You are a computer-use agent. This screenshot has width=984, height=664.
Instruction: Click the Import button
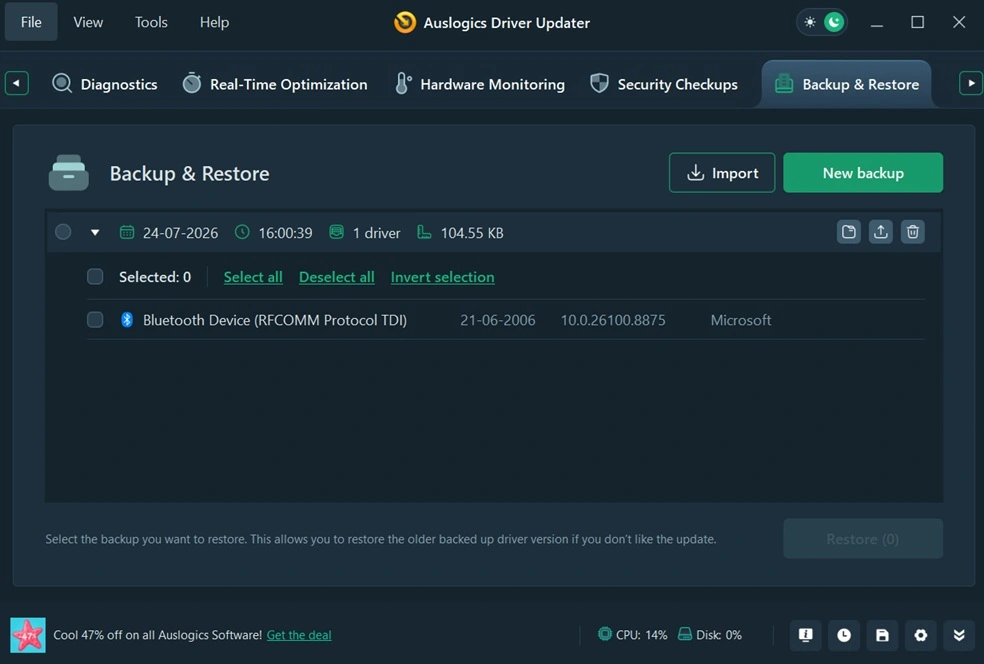[722, 173]
